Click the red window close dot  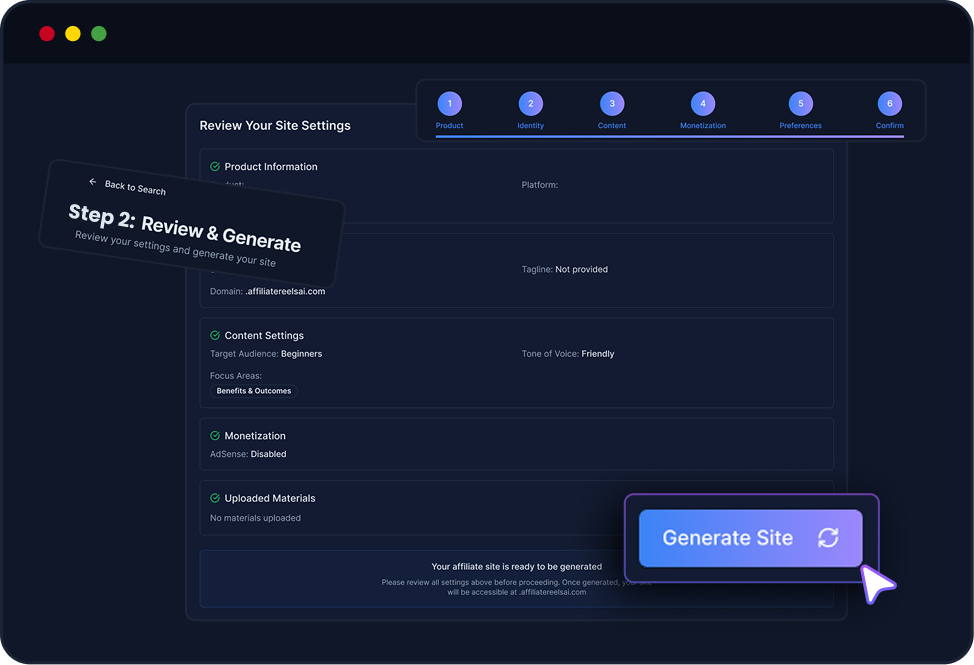click(47, 34)
